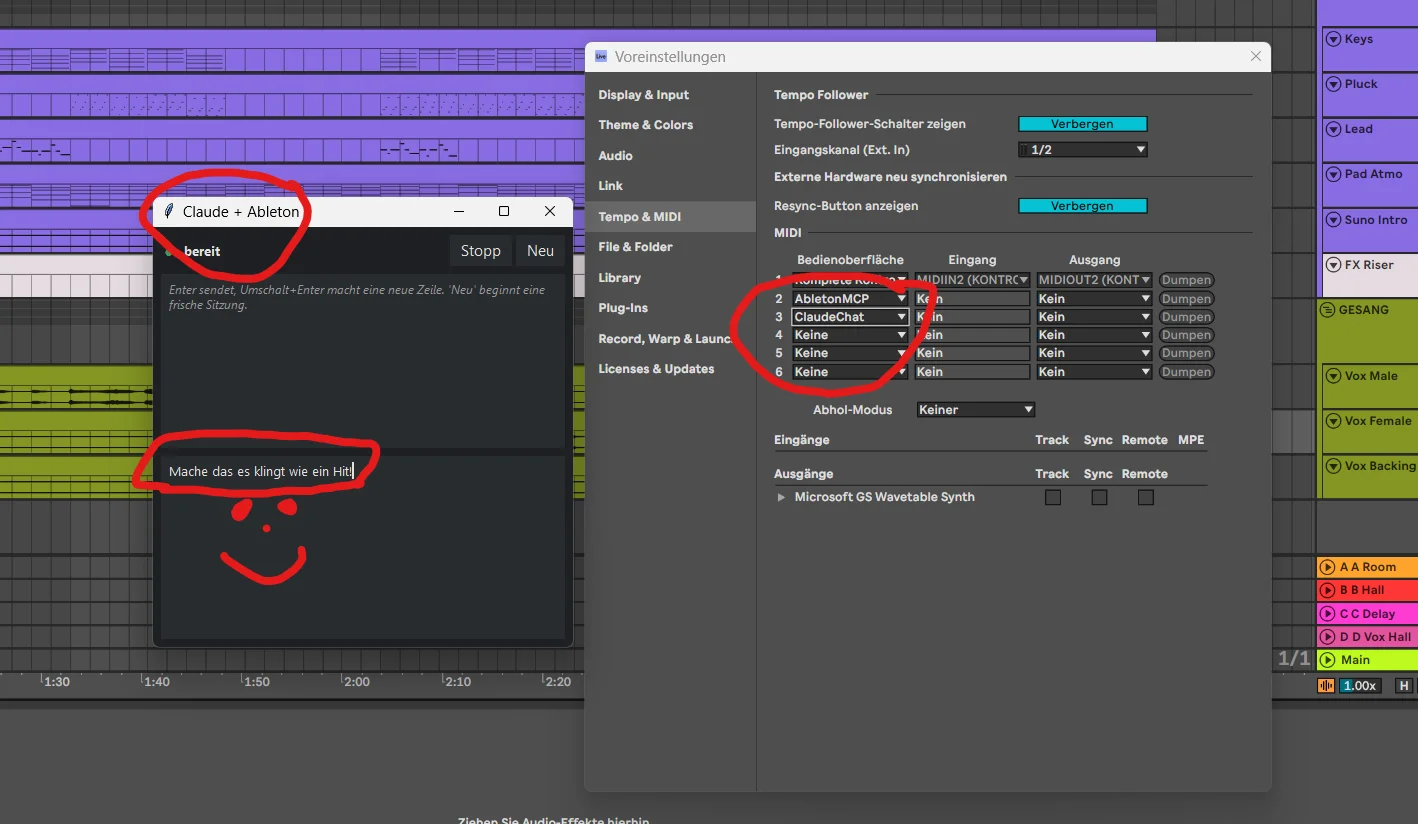Click the fold icon on FX Riser track
This screenshot has width=1418, height=824.
1333,265
